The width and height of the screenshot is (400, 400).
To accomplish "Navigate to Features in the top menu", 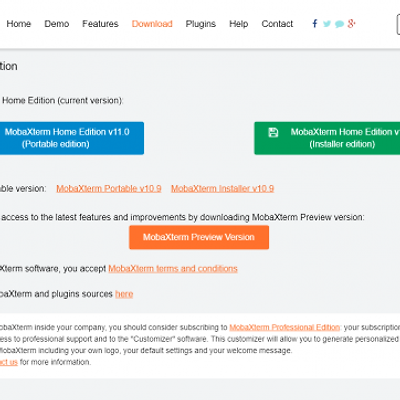I will (x=100, y=24).
